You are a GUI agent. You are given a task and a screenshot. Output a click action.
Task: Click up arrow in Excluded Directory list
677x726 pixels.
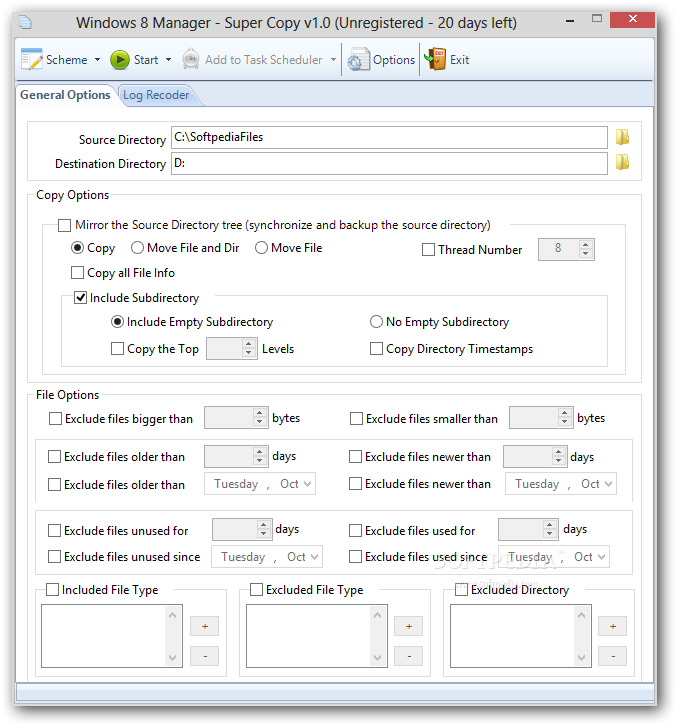pyautogui.click(x=582, y=615)
